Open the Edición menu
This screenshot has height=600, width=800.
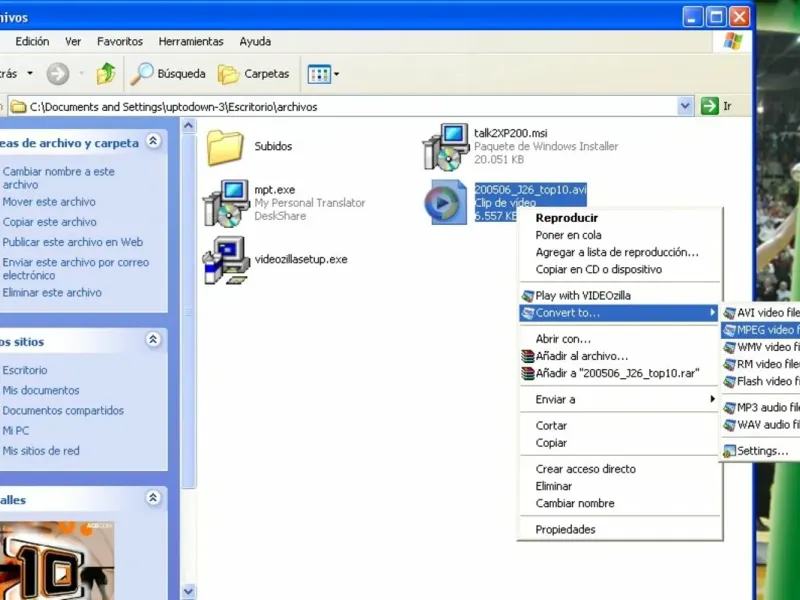(x=32, y=42)
